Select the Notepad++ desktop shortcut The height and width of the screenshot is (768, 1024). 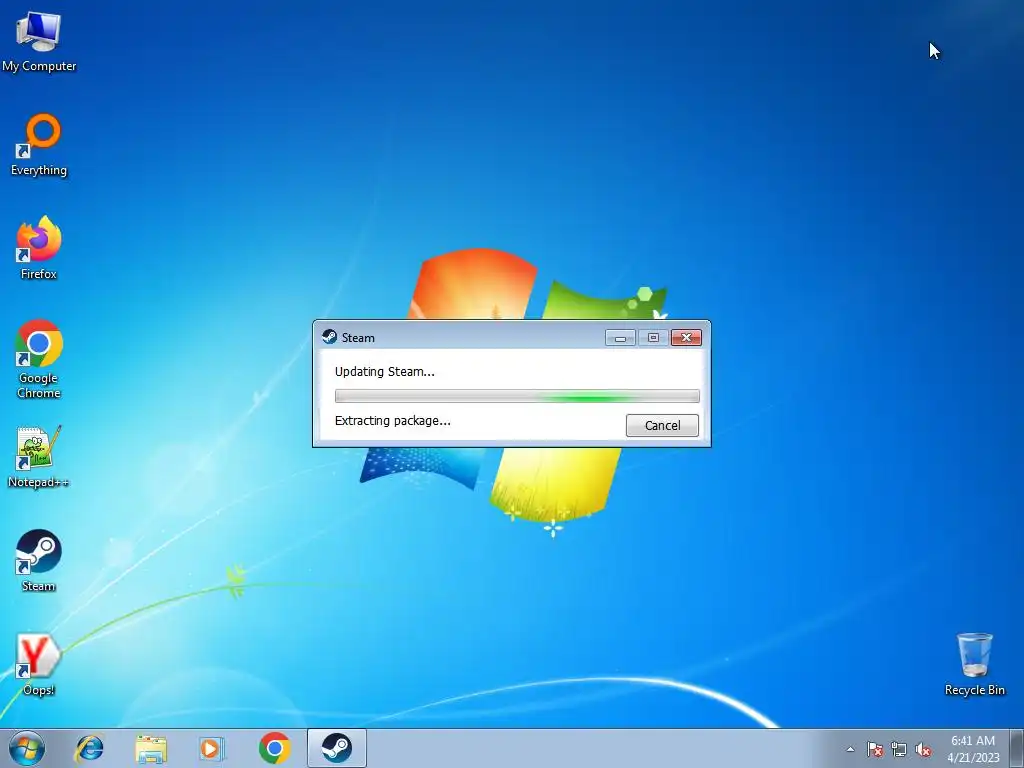38,456
